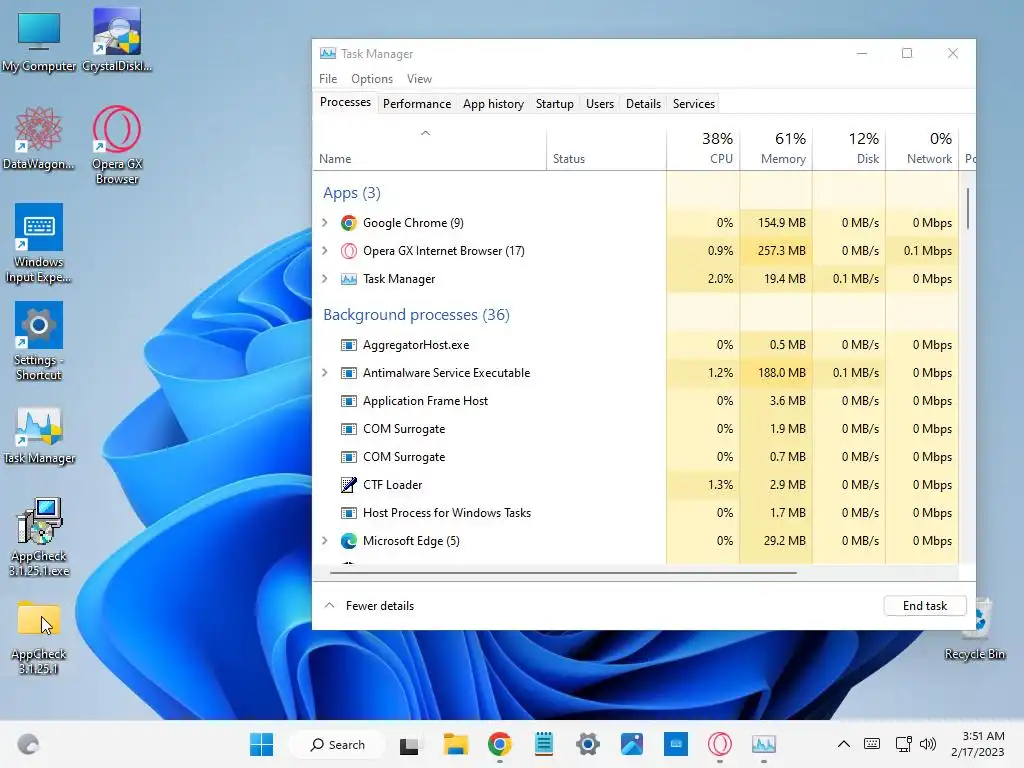Click the 257.3 MB memory value
Screen dimensions: 1024x768
click(x=781, y=251)
